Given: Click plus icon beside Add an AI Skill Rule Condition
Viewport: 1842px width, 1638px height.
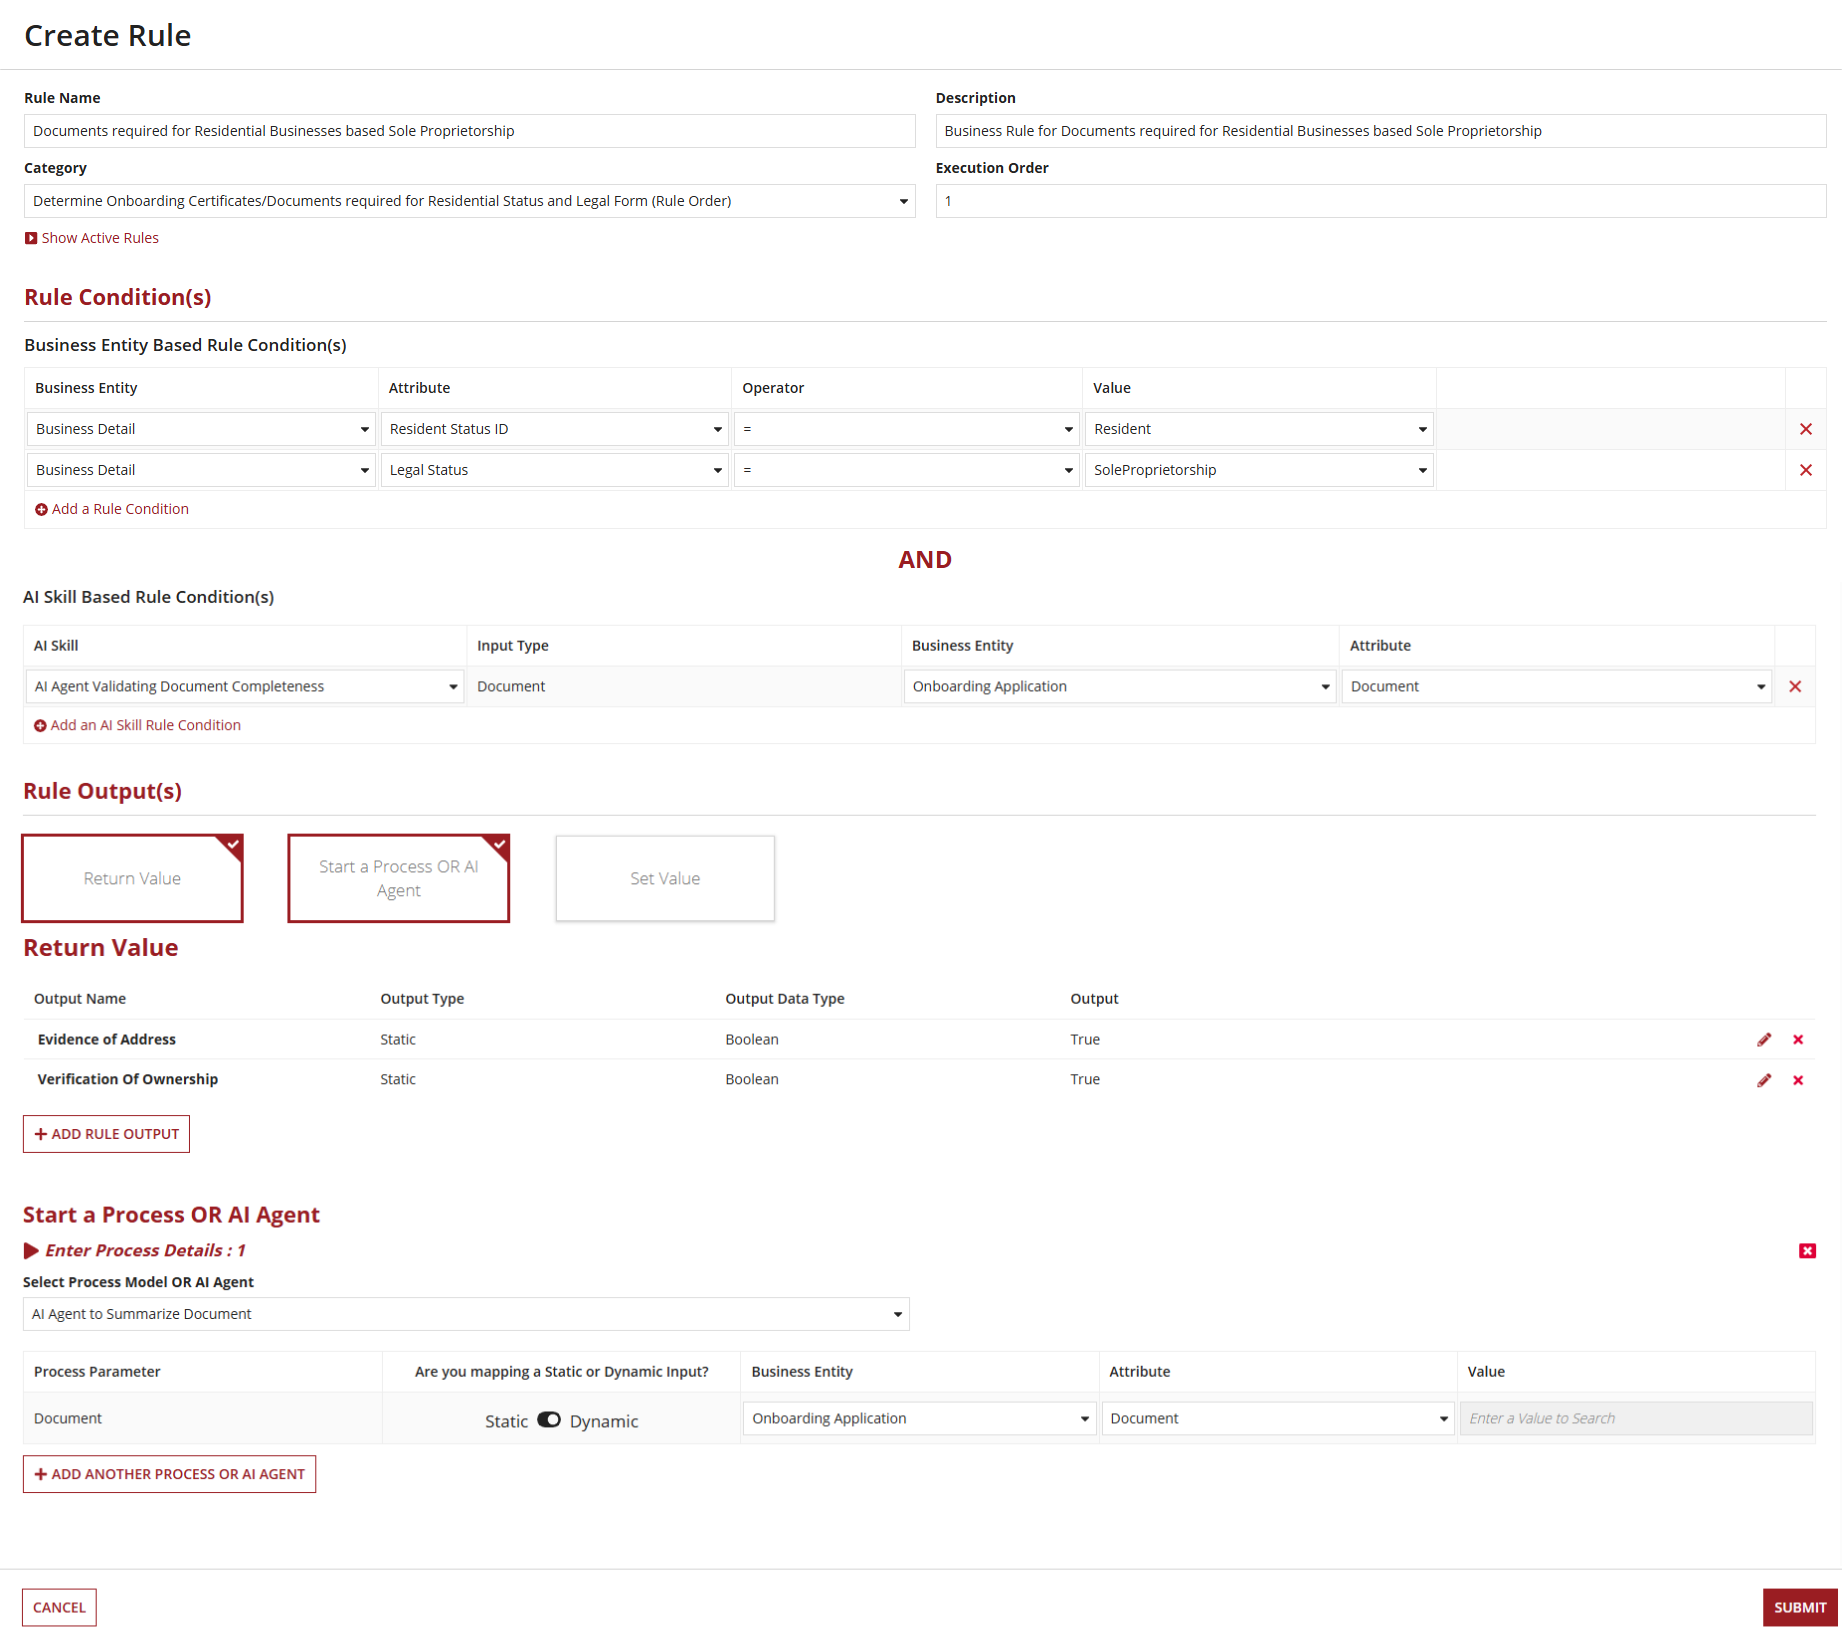Looking at the screenshot, I should tap(40, 726).
